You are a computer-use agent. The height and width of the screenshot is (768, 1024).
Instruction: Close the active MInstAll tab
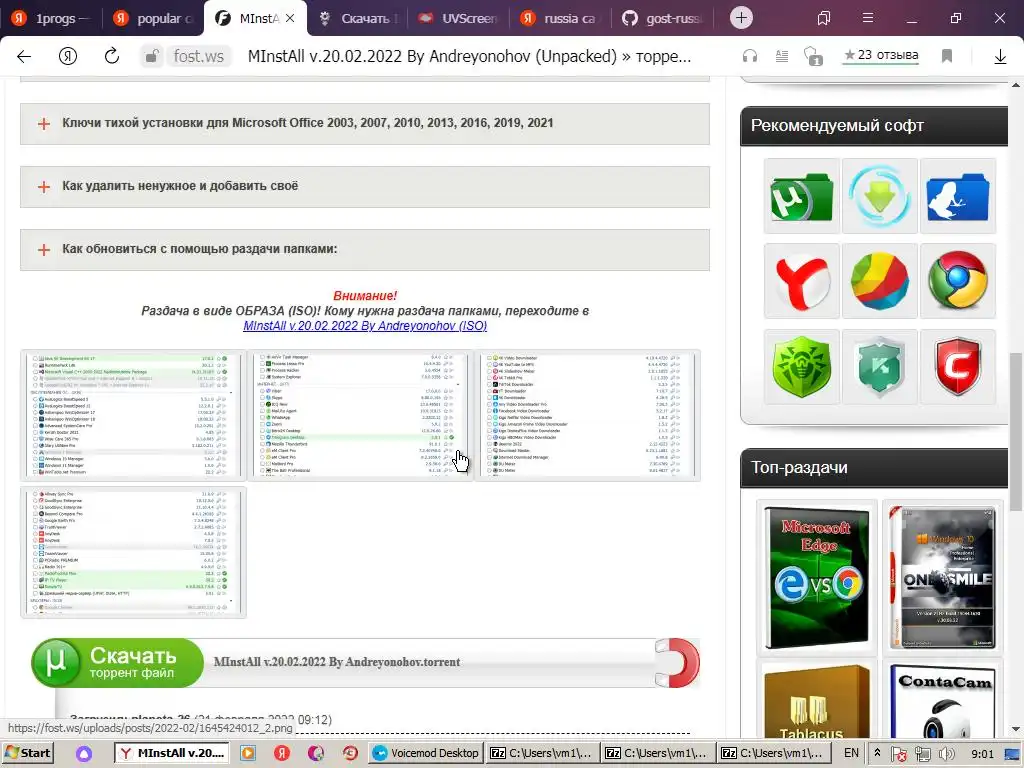pos(290,18)
